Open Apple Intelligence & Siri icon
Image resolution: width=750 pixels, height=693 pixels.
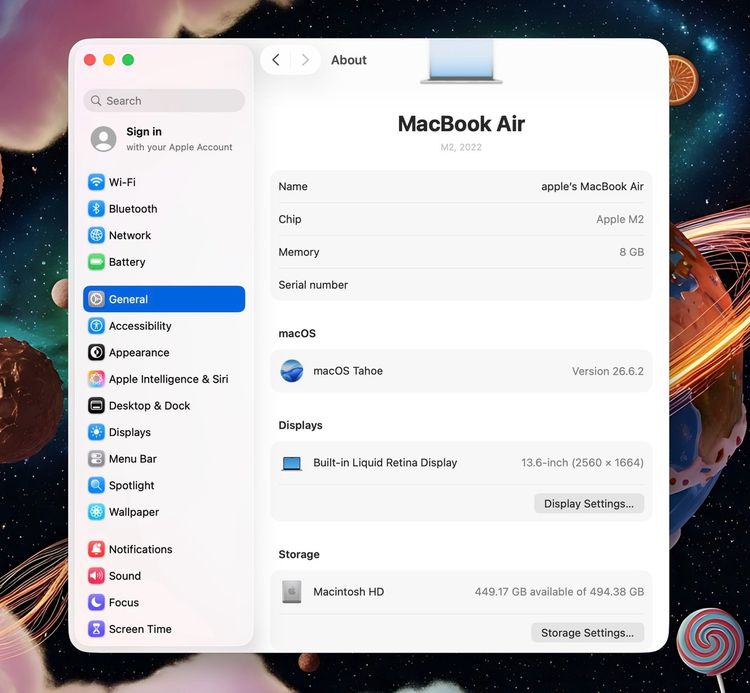(96, 379)
